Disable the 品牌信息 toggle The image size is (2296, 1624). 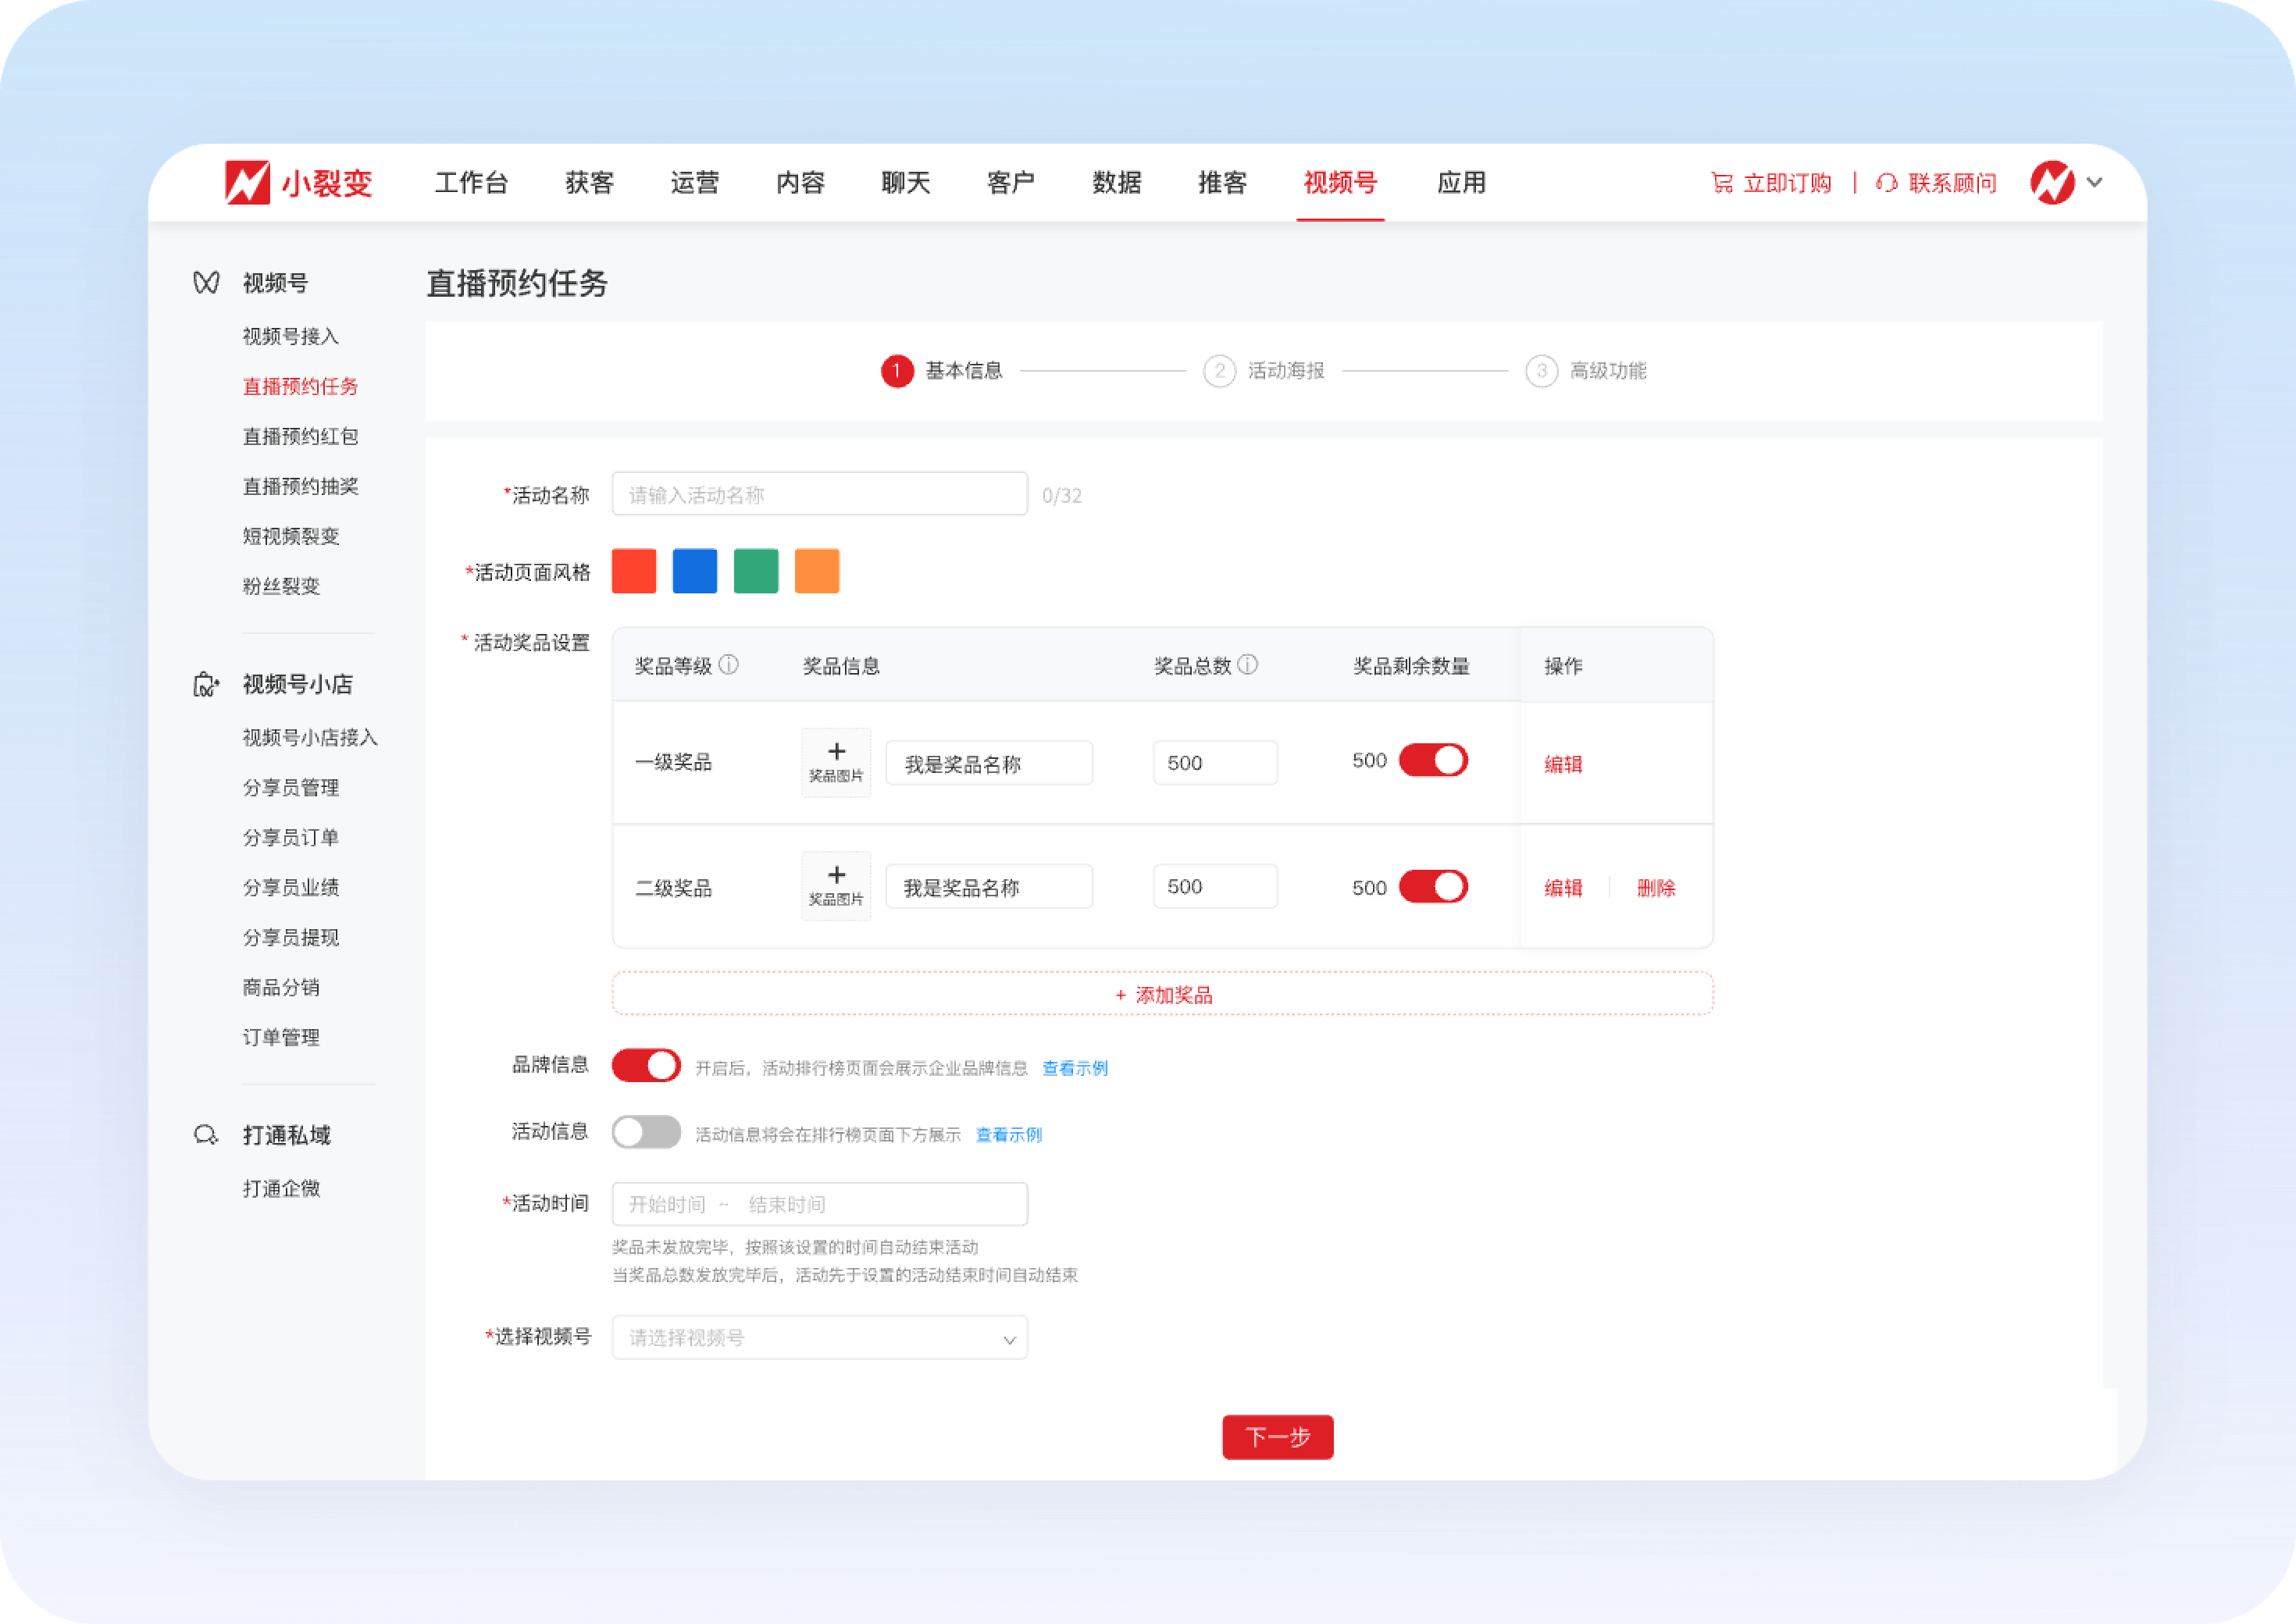pyautogui.click(x=646, y=1066)
